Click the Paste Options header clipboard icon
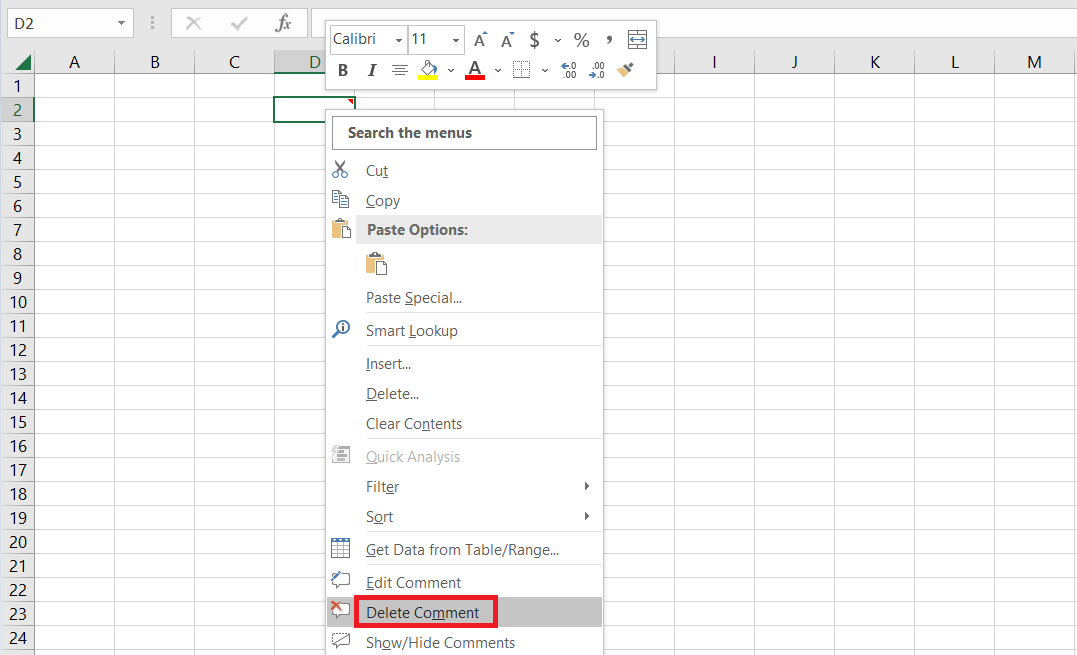Screen dimensions: 1077x655 (x=341, y=229)
